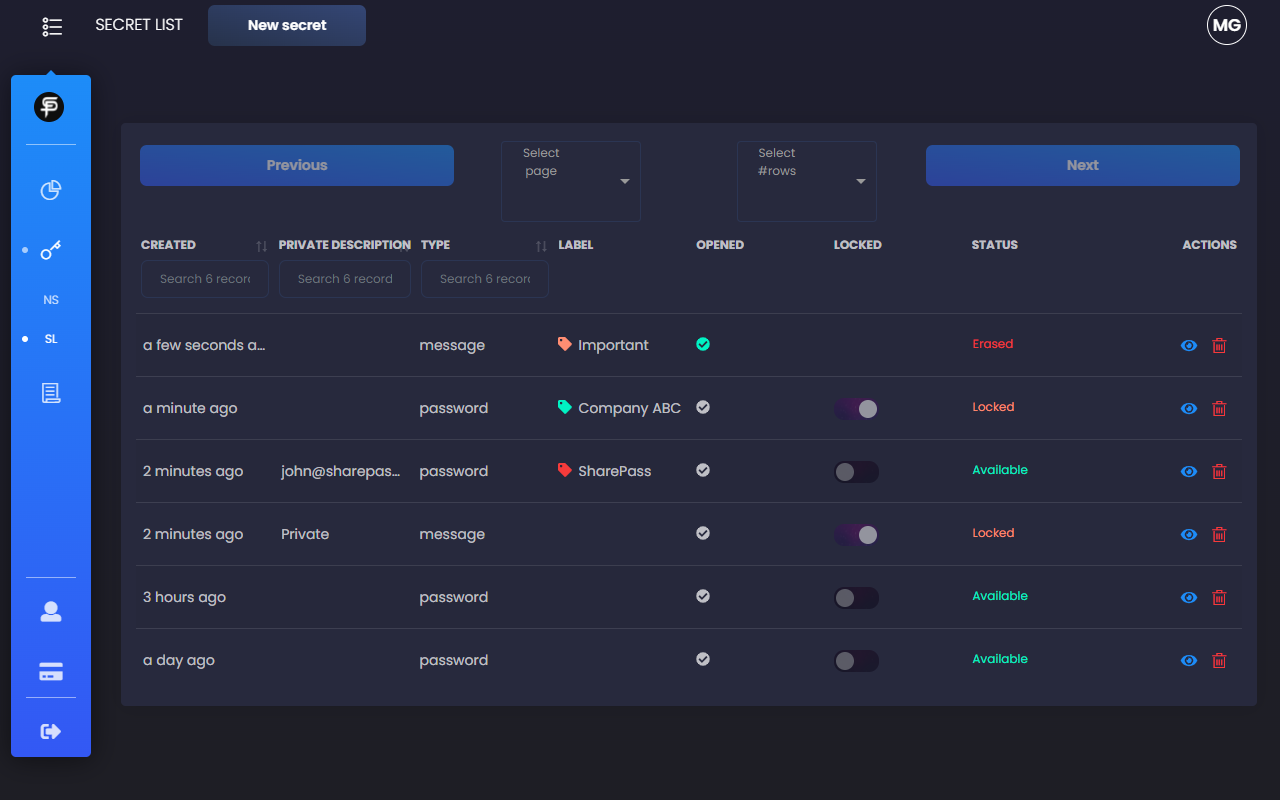
Task: Click the billing credit card icon
Action: [51, 673]
